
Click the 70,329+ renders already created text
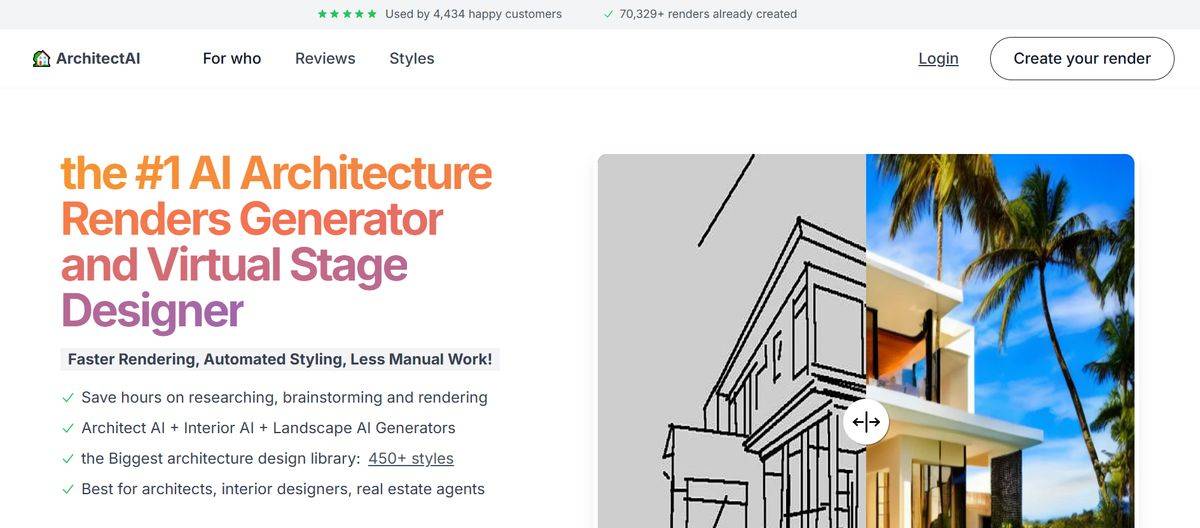click(708, 14)
